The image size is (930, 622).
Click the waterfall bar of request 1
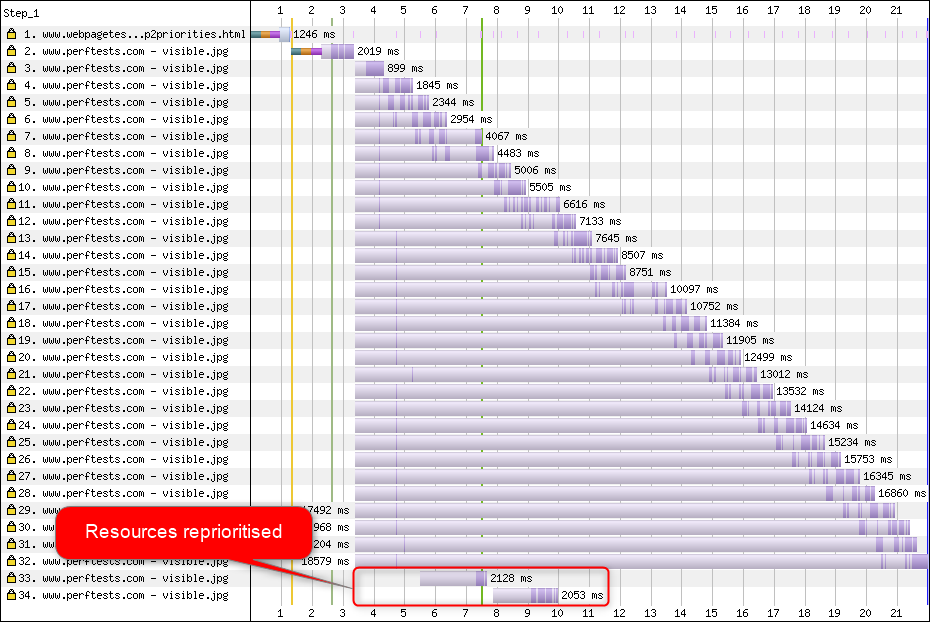tap(270, 34)
